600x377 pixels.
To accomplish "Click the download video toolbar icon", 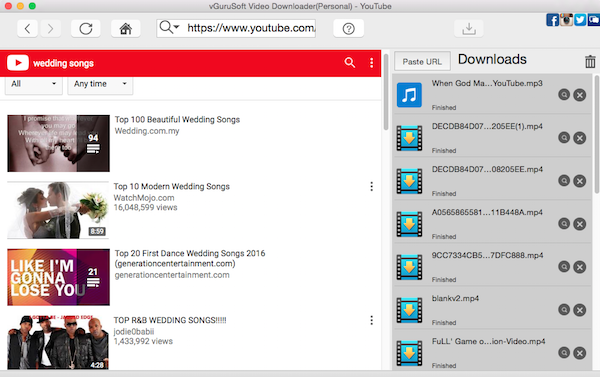I will coord(469,28).
